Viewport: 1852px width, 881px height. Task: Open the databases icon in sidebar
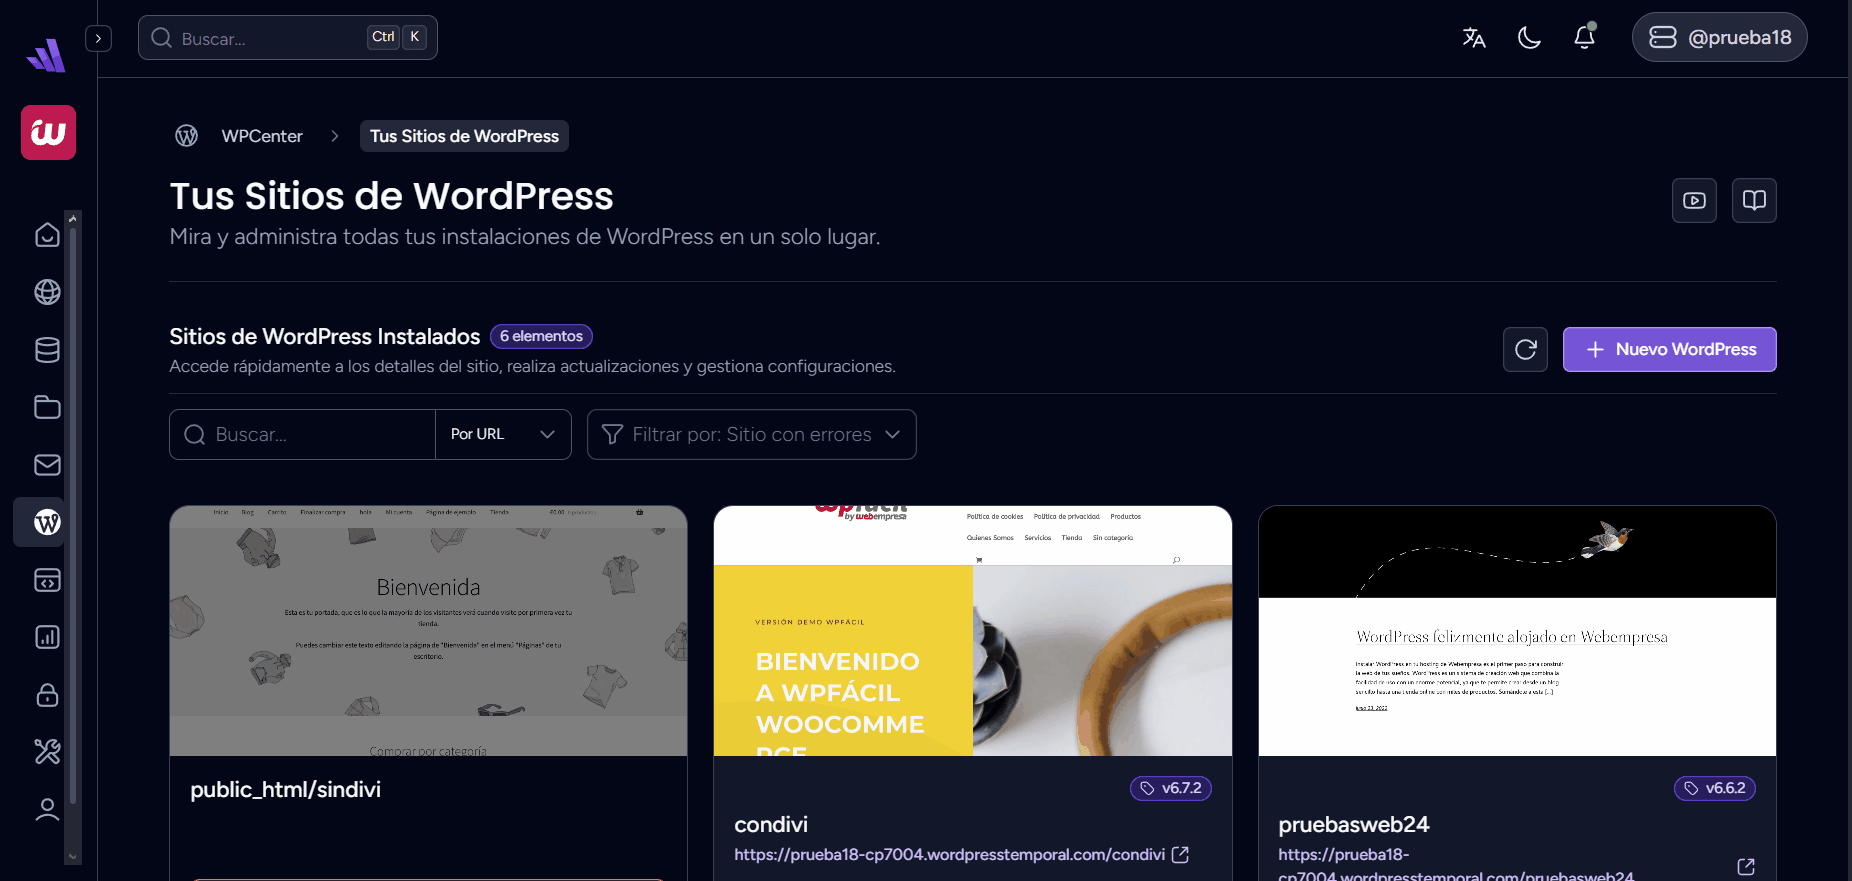pos(47,350)
